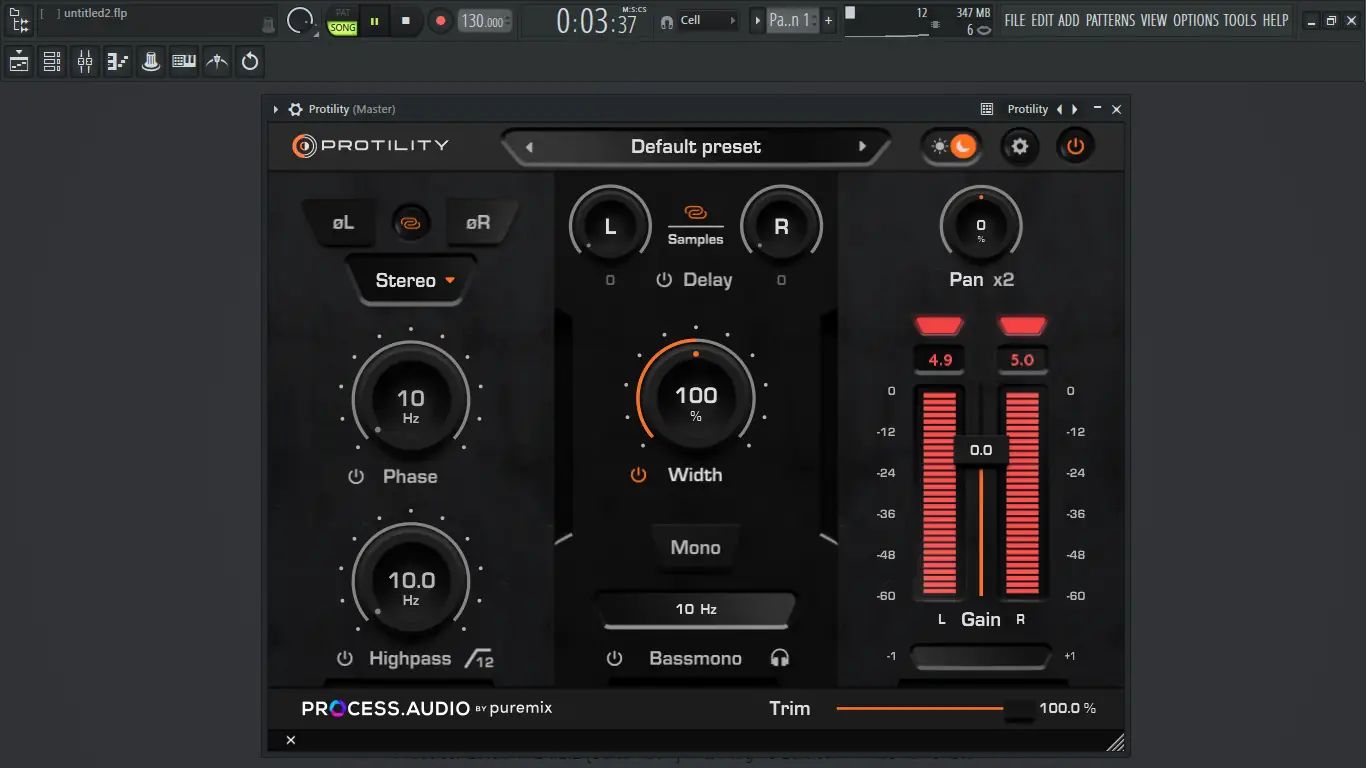This screenshot has width=1366, height=768.
Task: Click the preset grid icon in plugin title
Action: 987,109
